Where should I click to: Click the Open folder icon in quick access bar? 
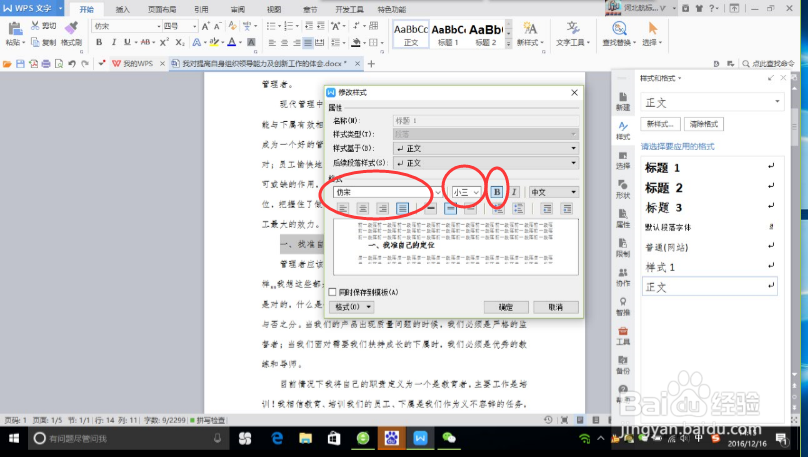tap(7, 64)
